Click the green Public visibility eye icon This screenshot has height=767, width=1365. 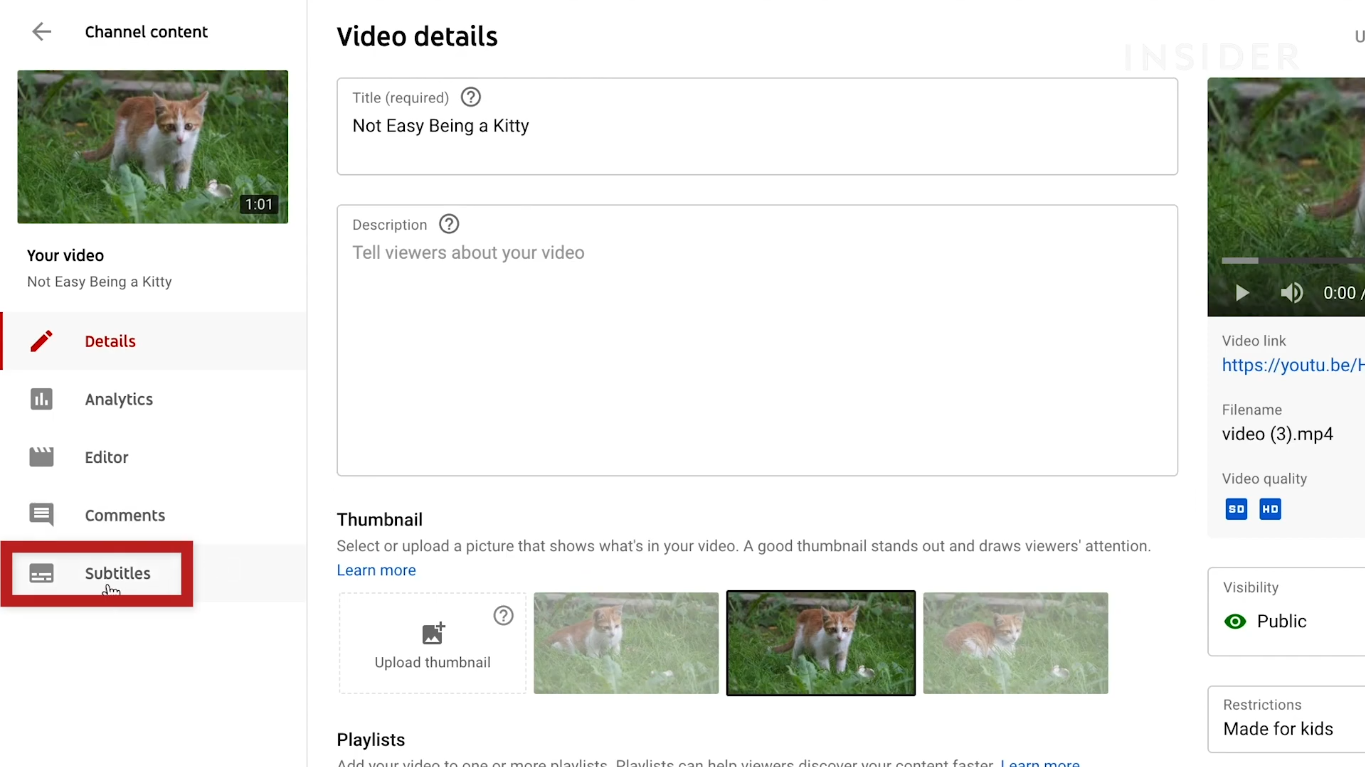1235,621
